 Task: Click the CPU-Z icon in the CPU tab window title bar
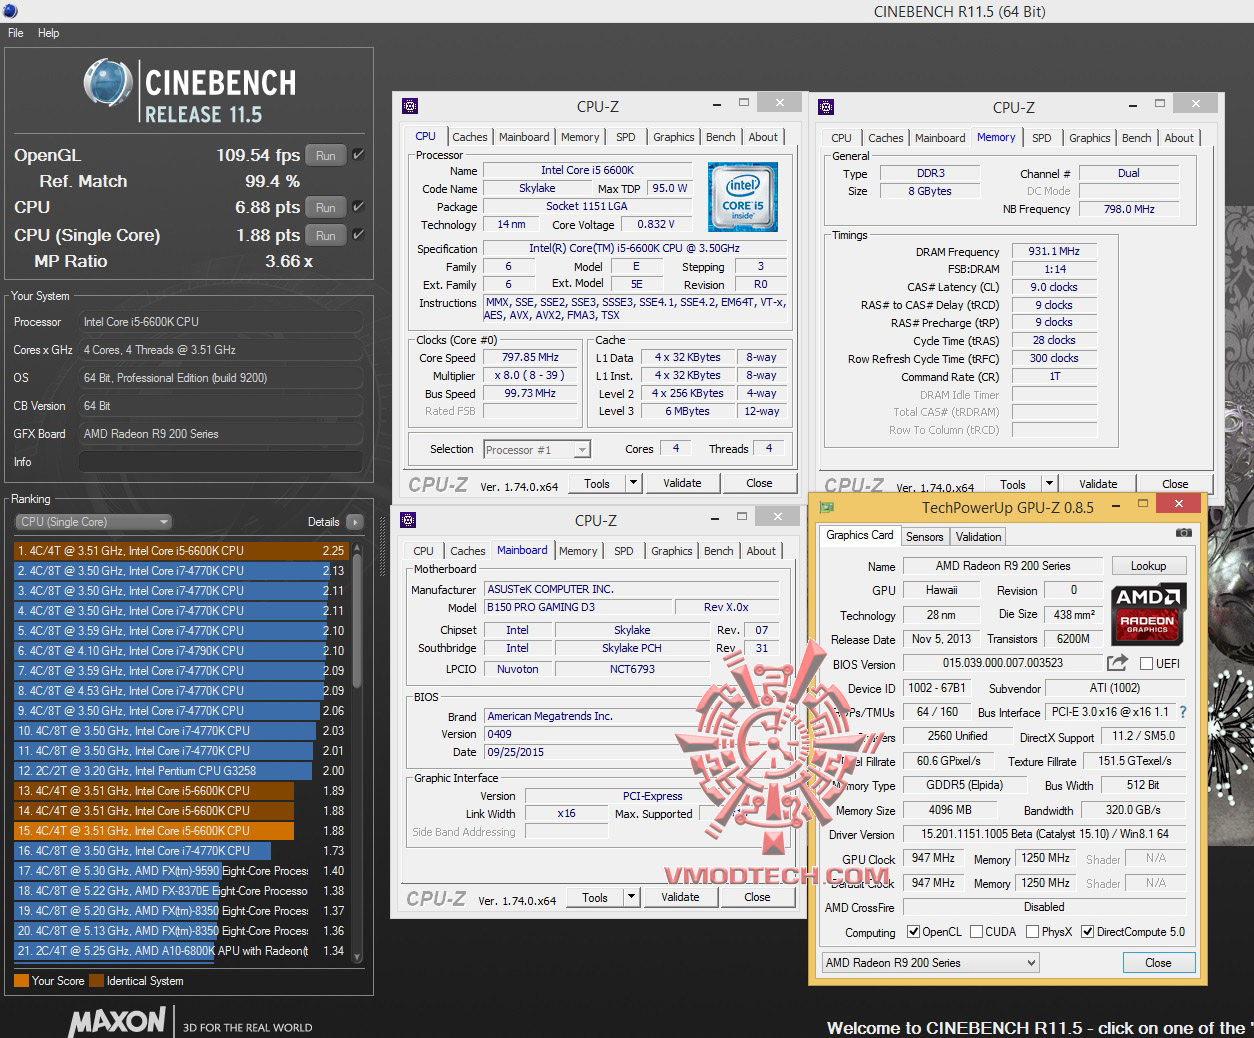tap(410, 106)
